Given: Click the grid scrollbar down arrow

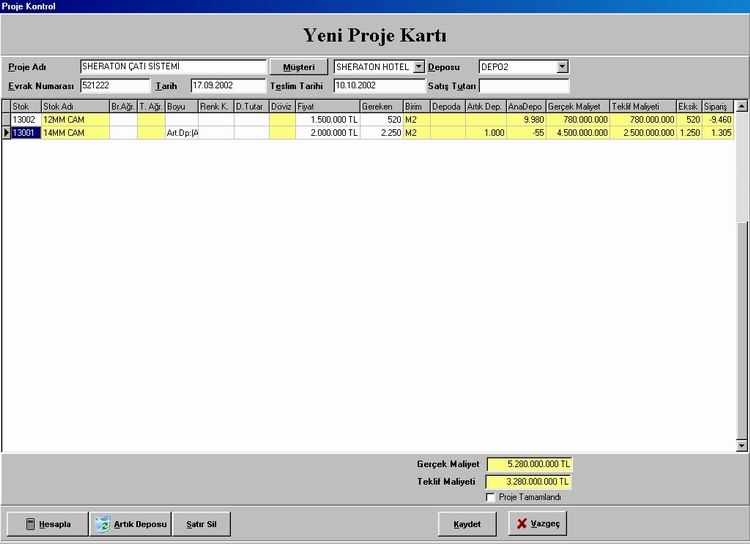Looking at the screenshot, I should point(741,445).
